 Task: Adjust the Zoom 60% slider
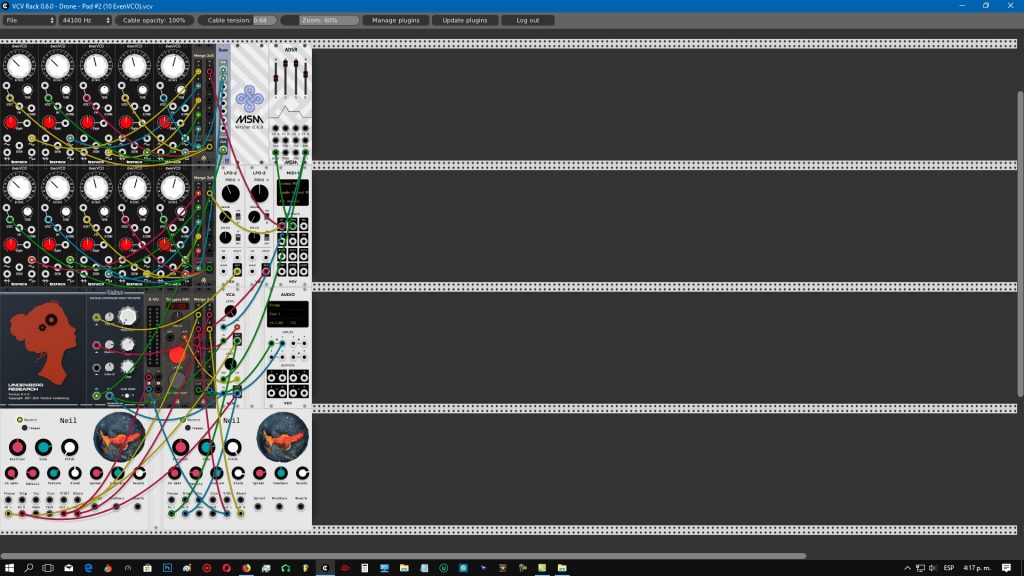click(x=320, y=20)
